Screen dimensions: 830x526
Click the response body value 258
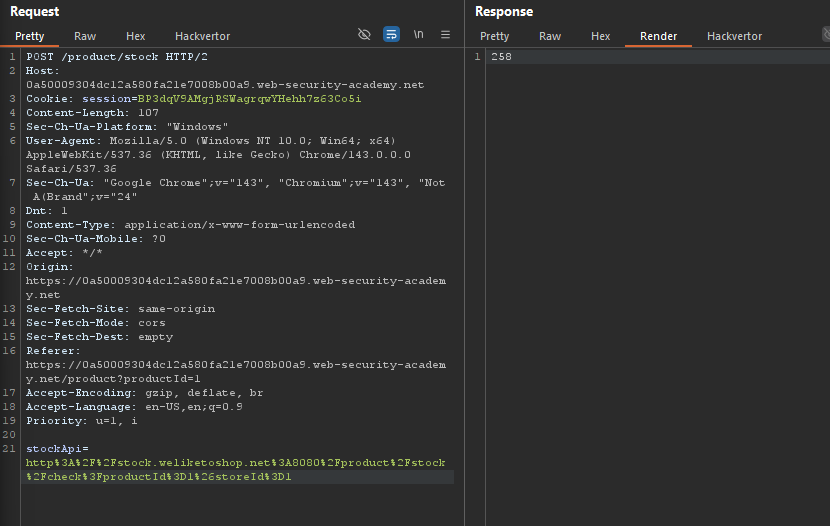(x=501, y=57)
